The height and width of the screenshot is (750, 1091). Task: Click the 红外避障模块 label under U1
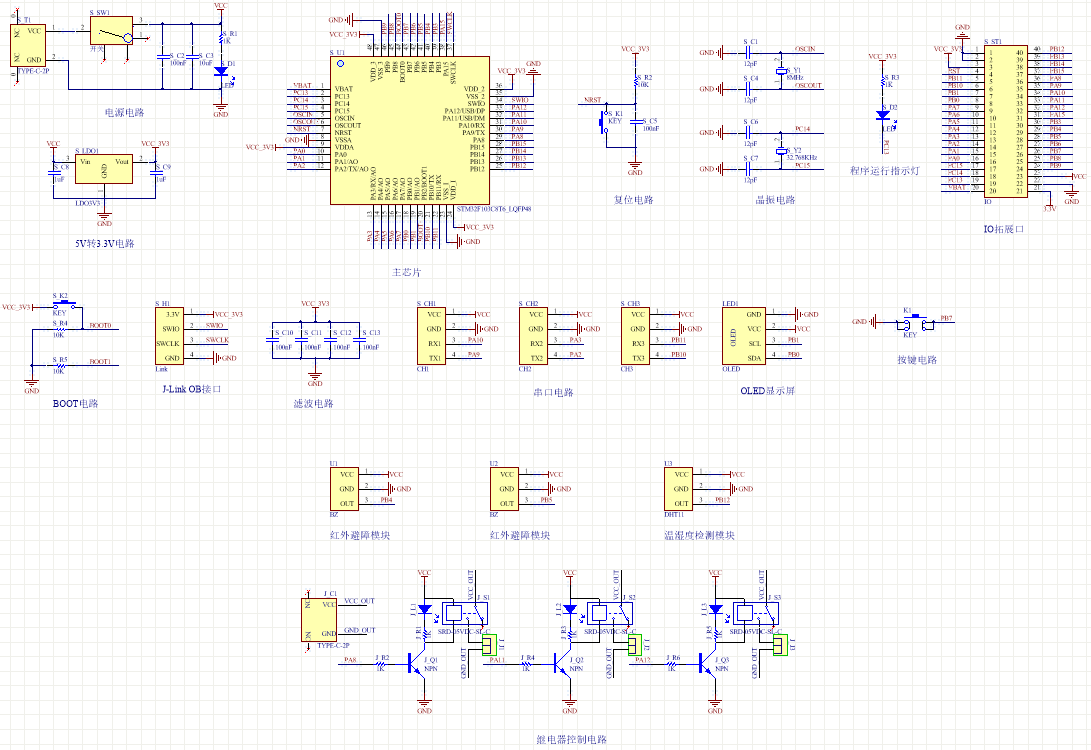360,535
